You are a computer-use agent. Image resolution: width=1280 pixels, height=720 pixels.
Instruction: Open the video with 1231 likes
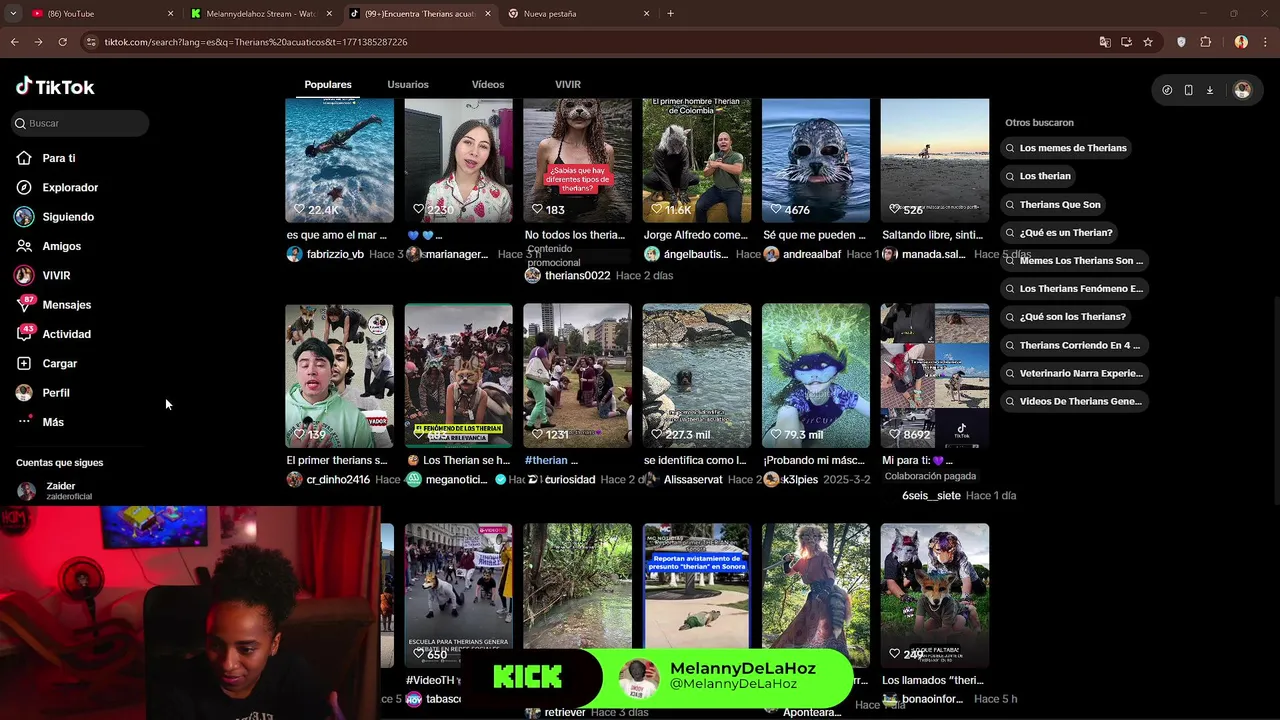click(577, 375)
